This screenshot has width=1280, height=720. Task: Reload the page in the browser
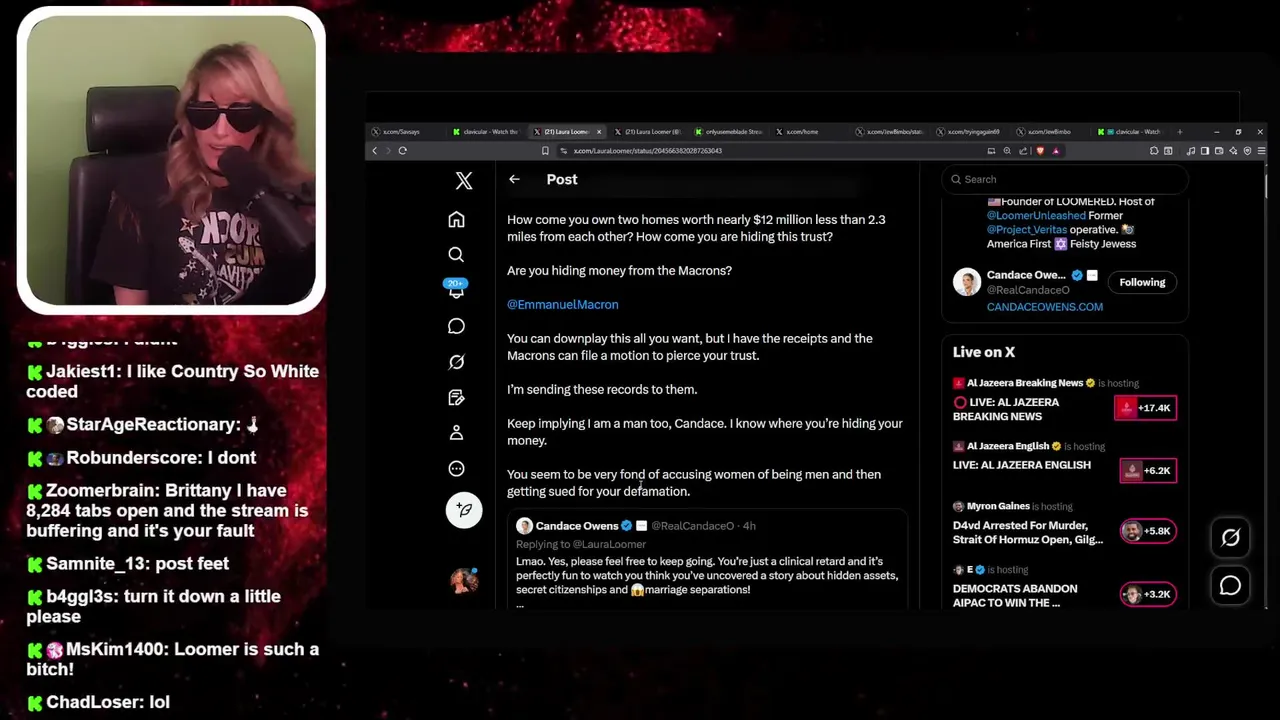point(402,151)
